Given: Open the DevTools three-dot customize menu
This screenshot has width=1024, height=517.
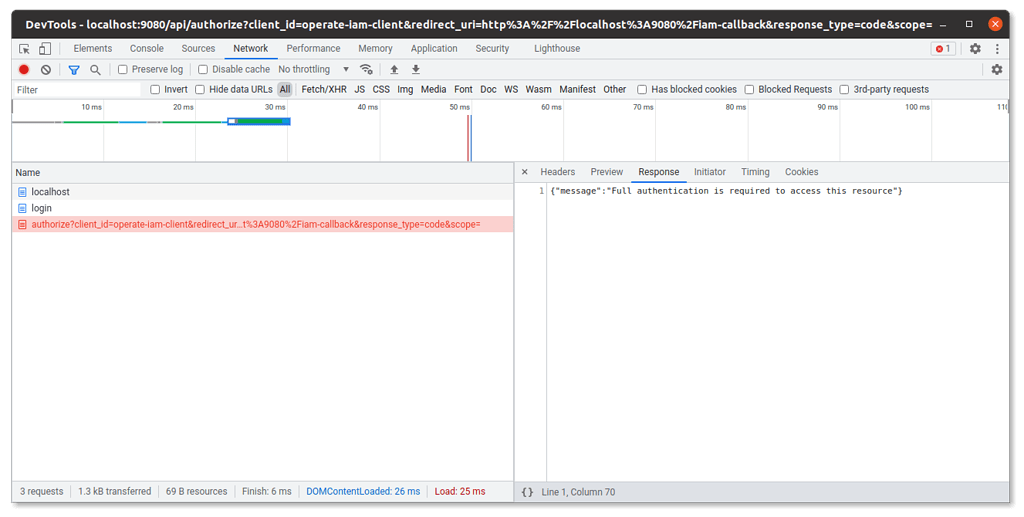Looking at the screenshot, I should click(x=996, y=48).
